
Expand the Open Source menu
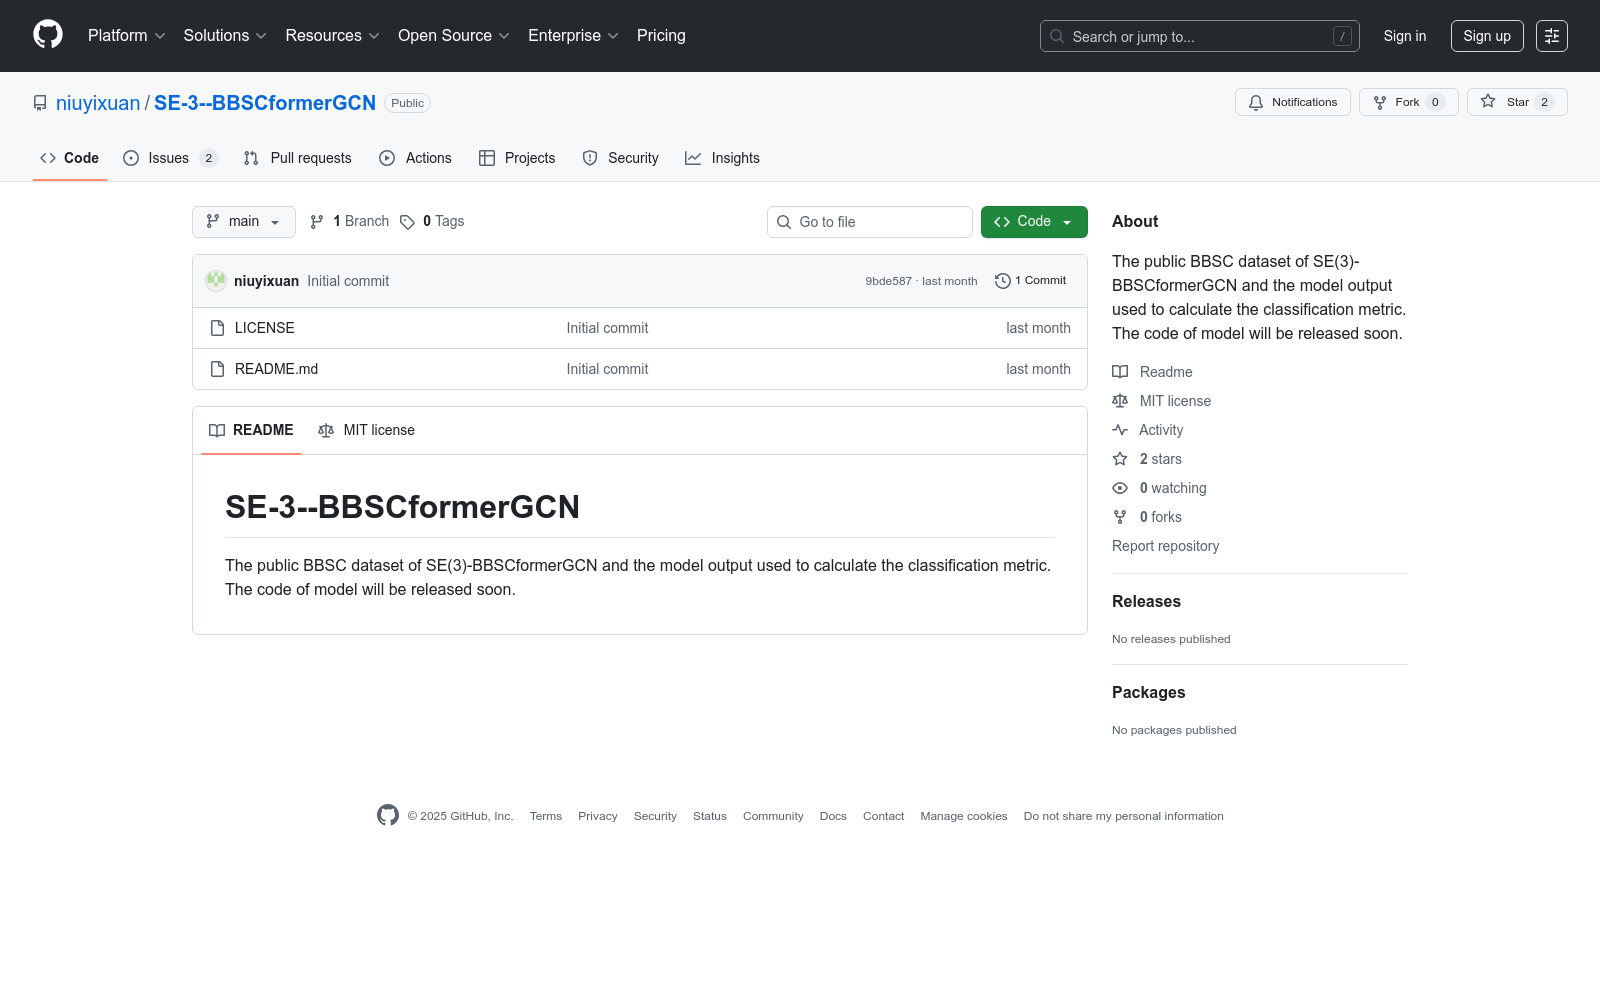[x=454, y=36]
